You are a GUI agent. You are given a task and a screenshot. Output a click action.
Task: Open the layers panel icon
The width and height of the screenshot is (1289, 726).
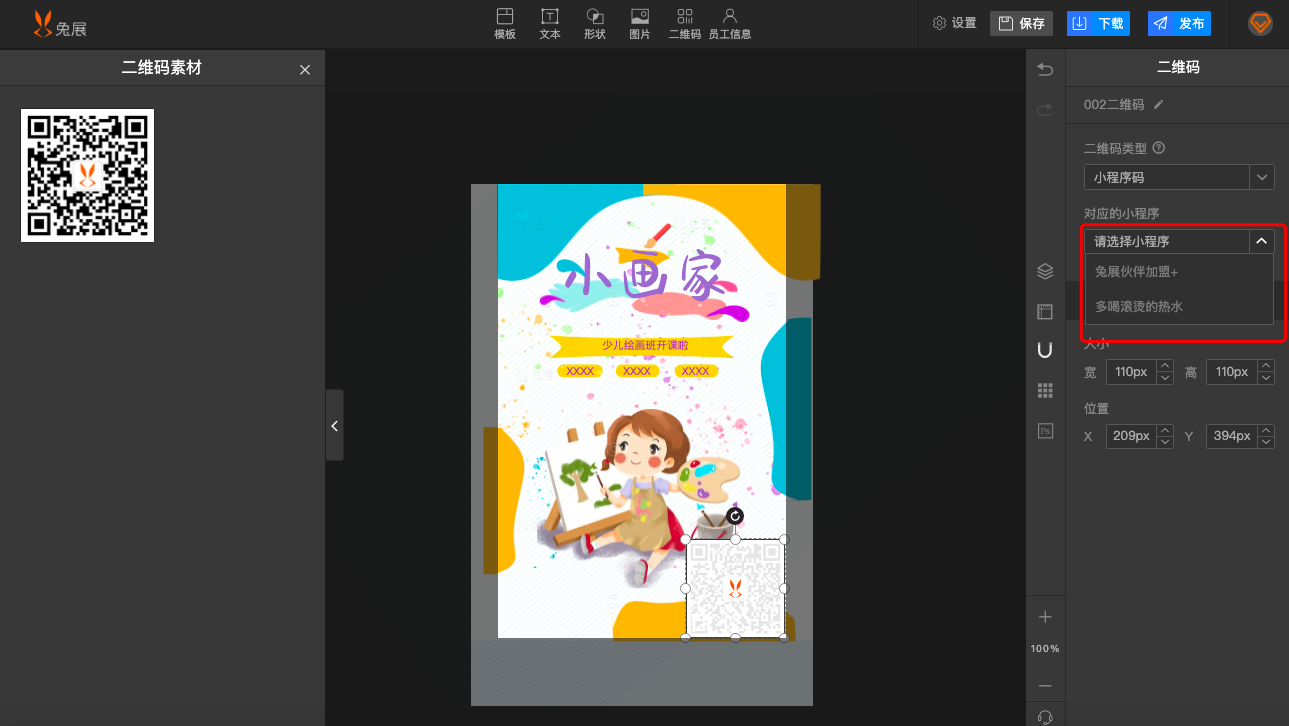click(1045, 270)
